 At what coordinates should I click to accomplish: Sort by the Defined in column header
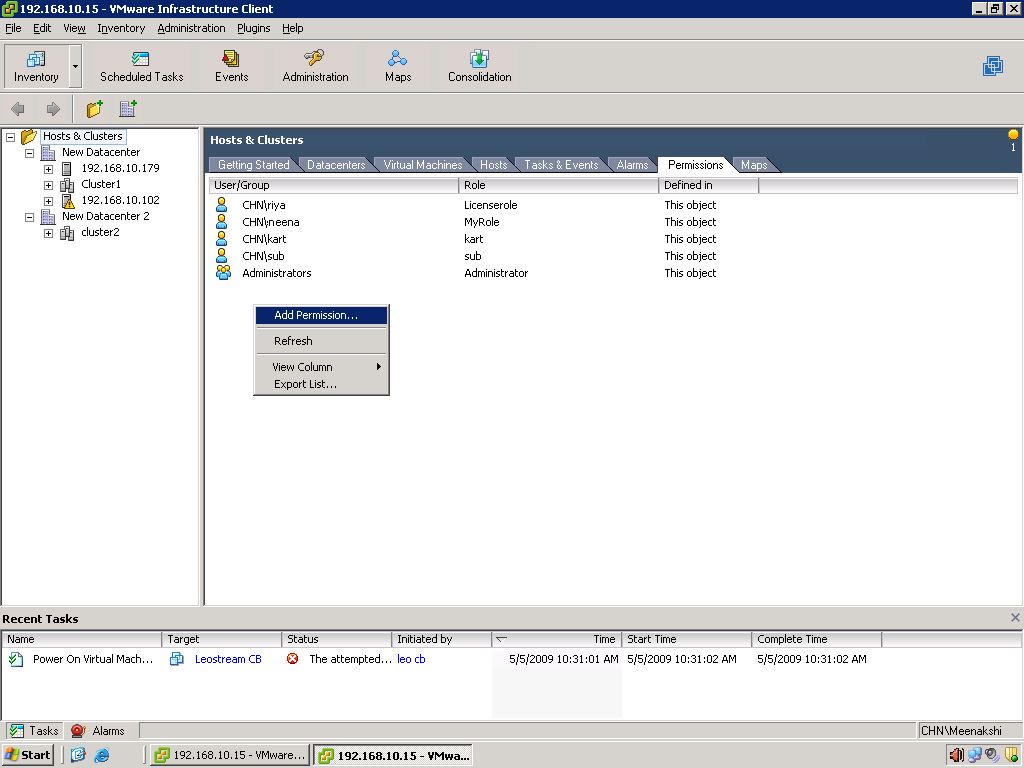709,185
